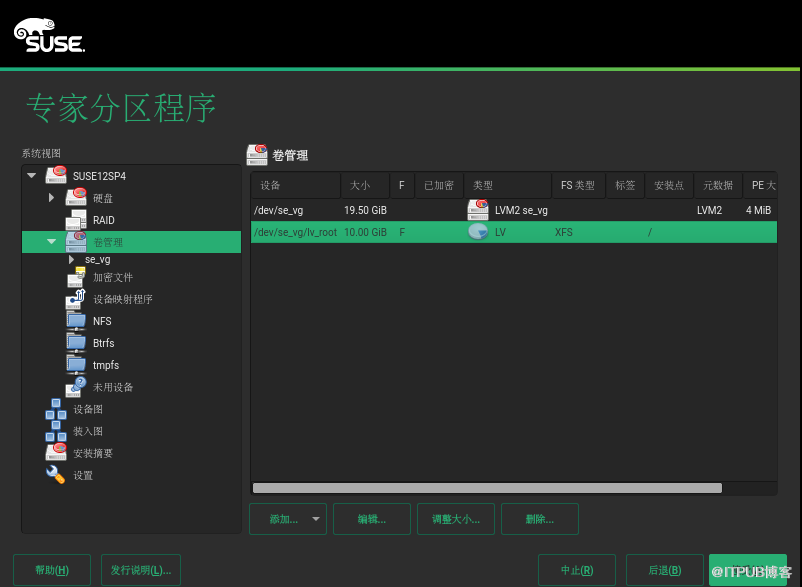Click the 删除... delete button

coord(540,519)
